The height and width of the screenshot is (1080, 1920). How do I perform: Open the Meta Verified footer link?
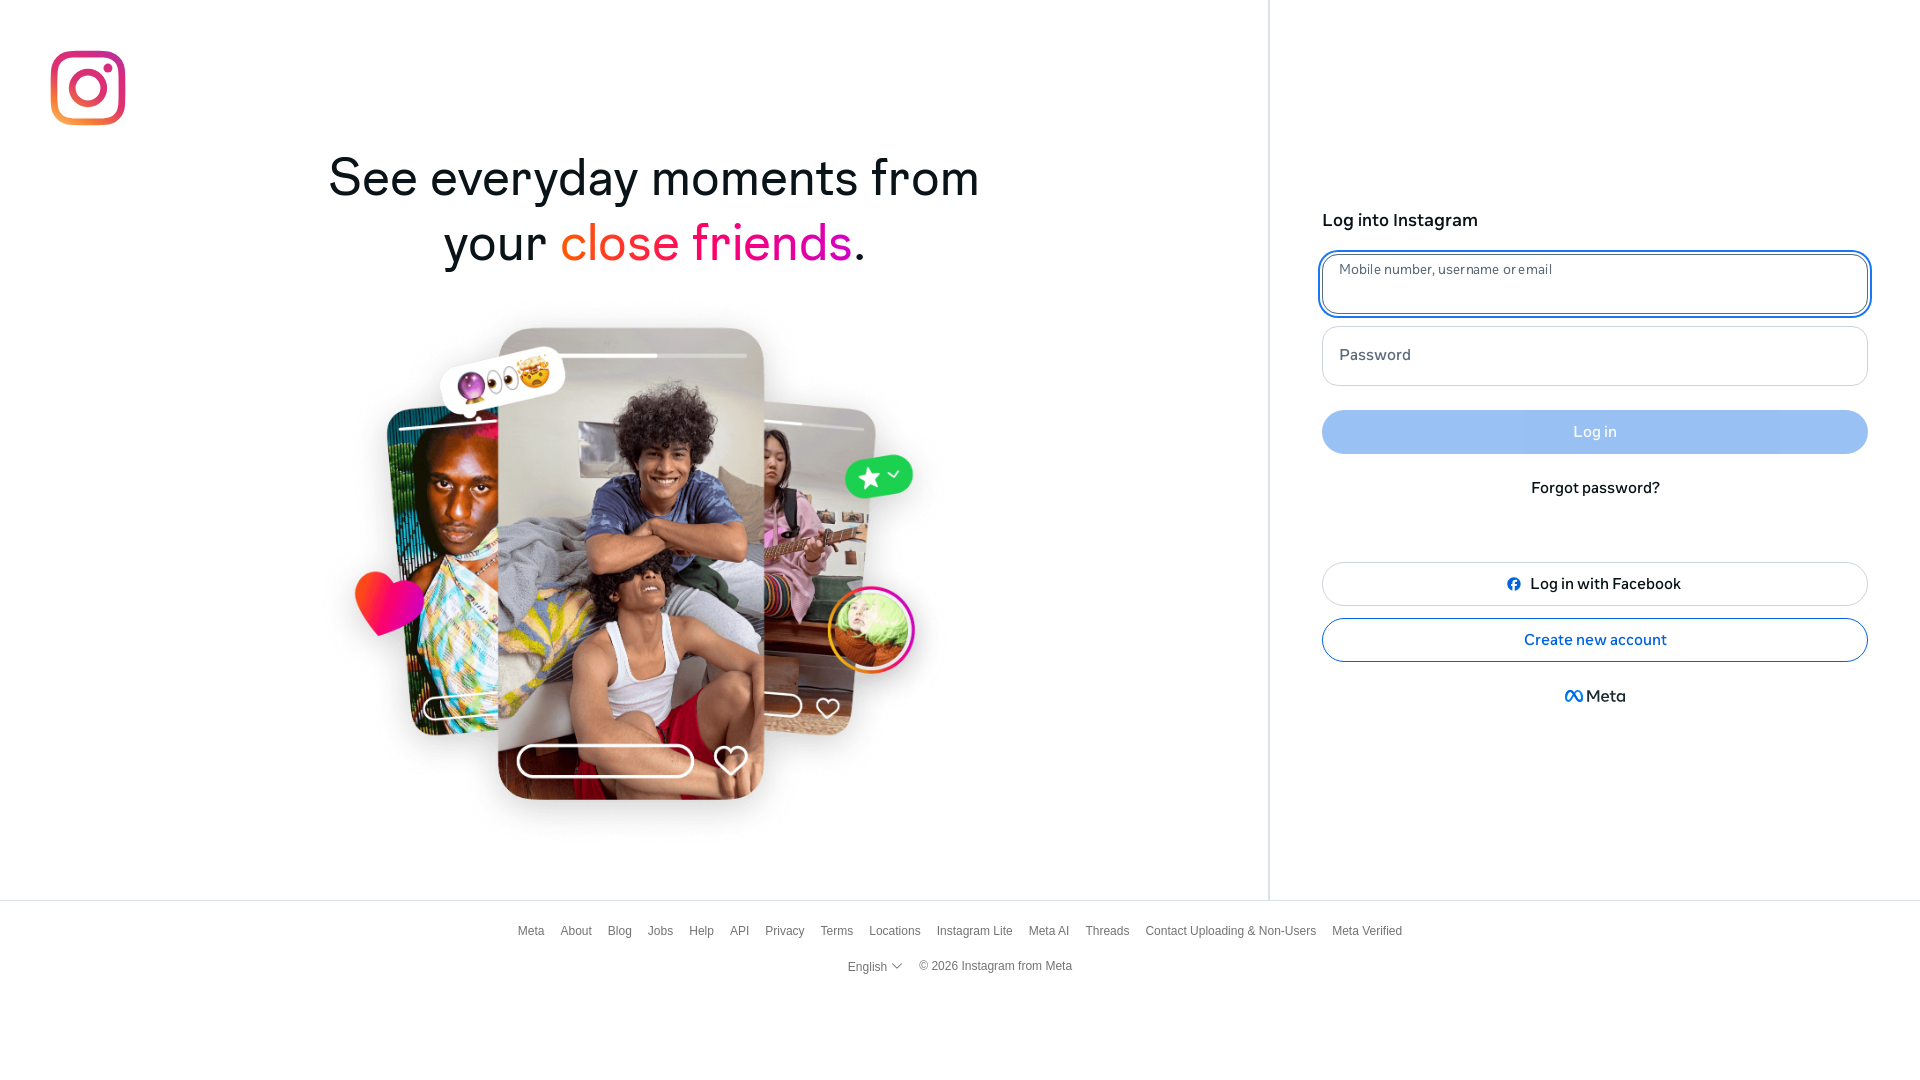click(x=1367, y=931)
